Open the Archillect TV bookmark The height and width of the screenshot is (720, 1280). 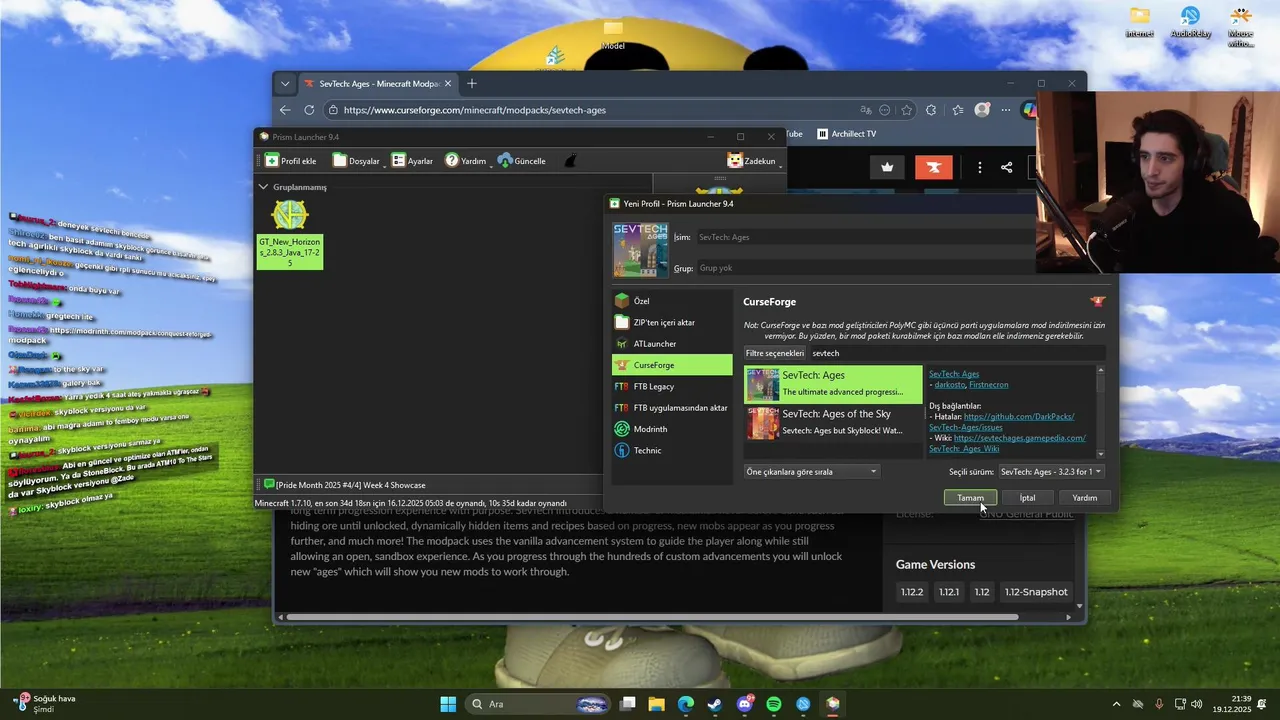coord(846,134)
